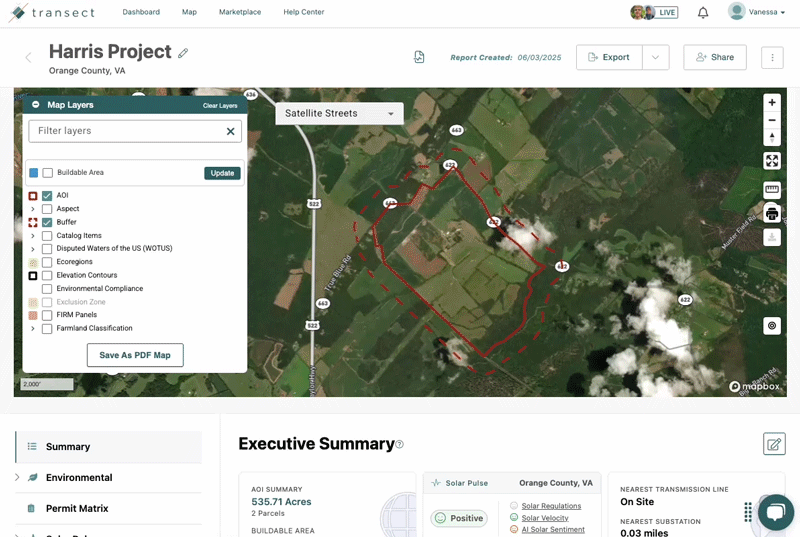The width and height of the screenshot is (800, 537).
Task: Open the notifications bell
Action: pos(703,13)
